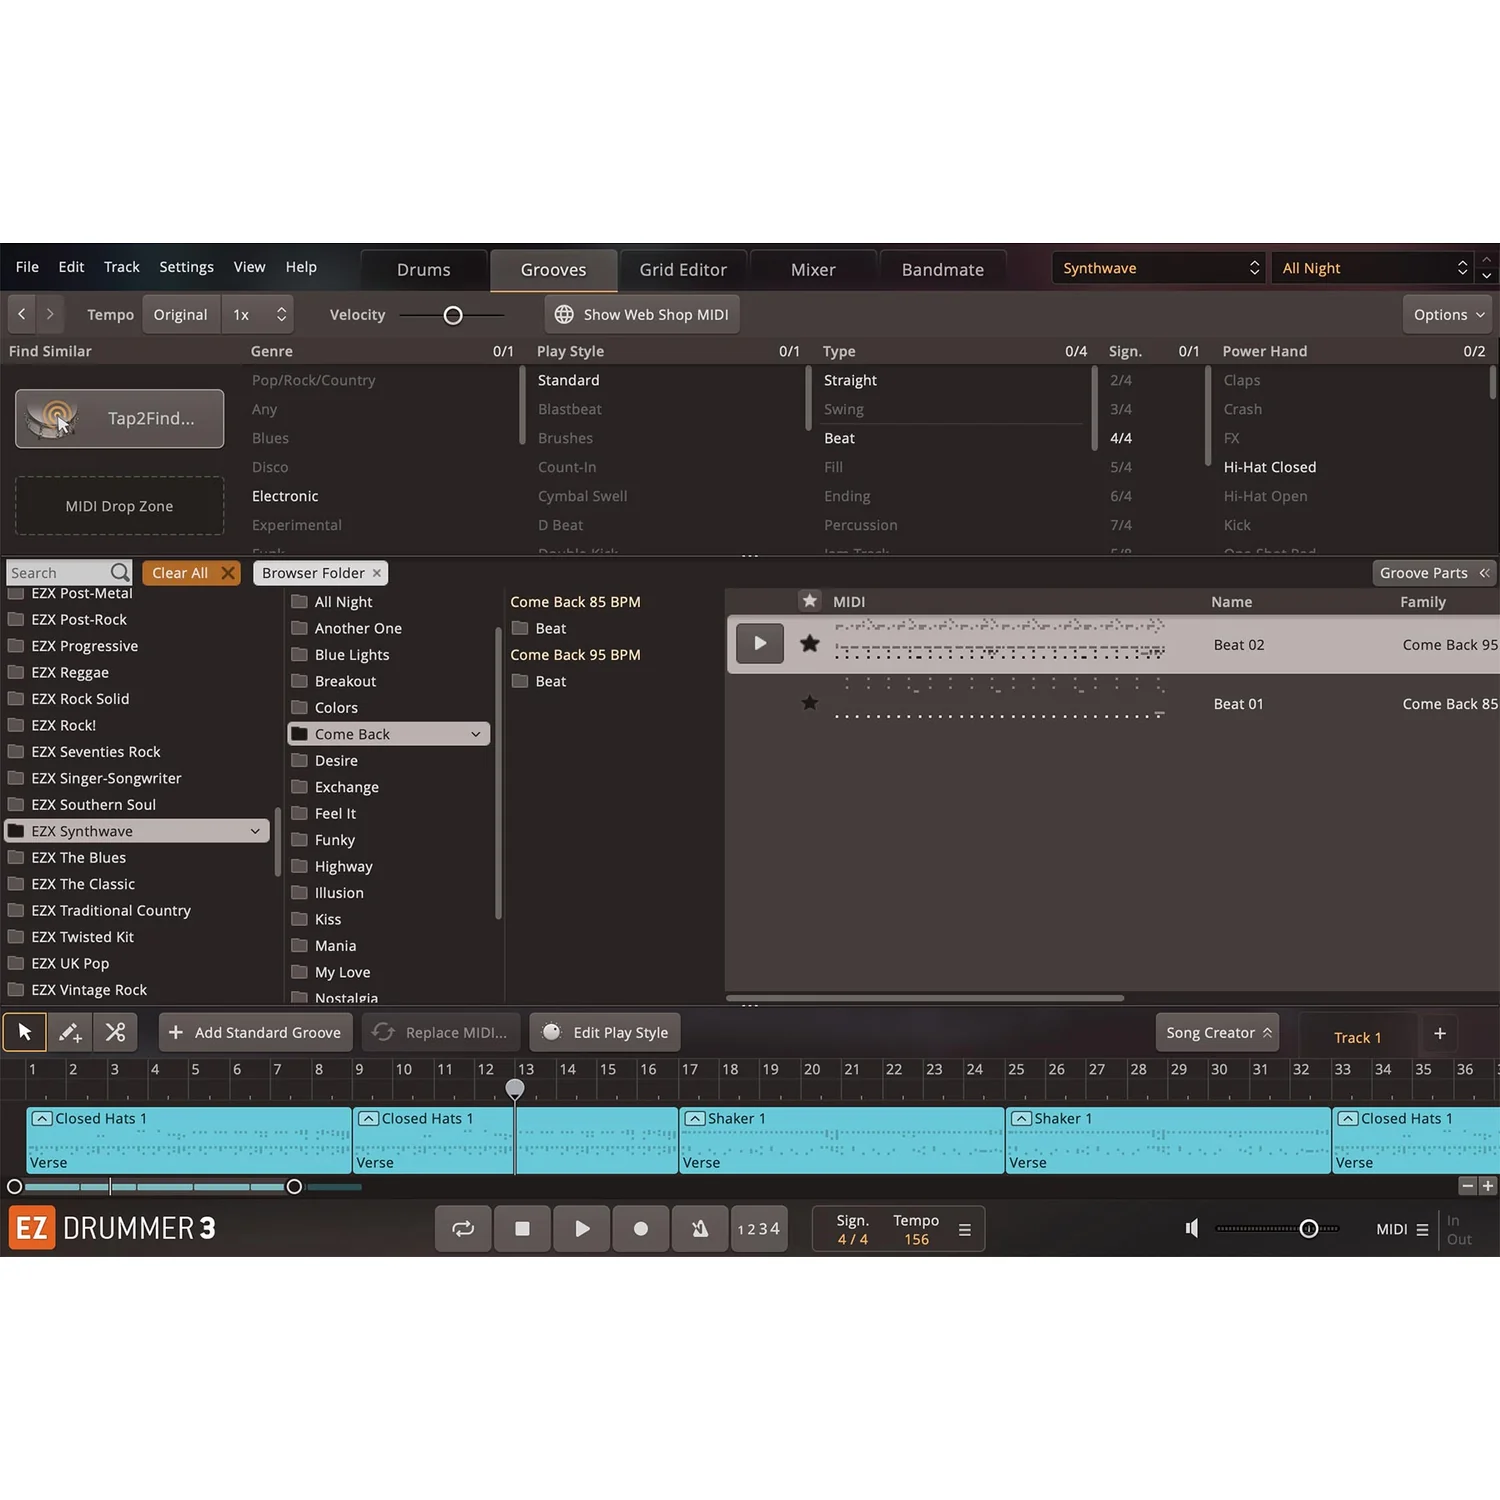
Task: Click the song overview right handle
Action: click(294, 1187)
